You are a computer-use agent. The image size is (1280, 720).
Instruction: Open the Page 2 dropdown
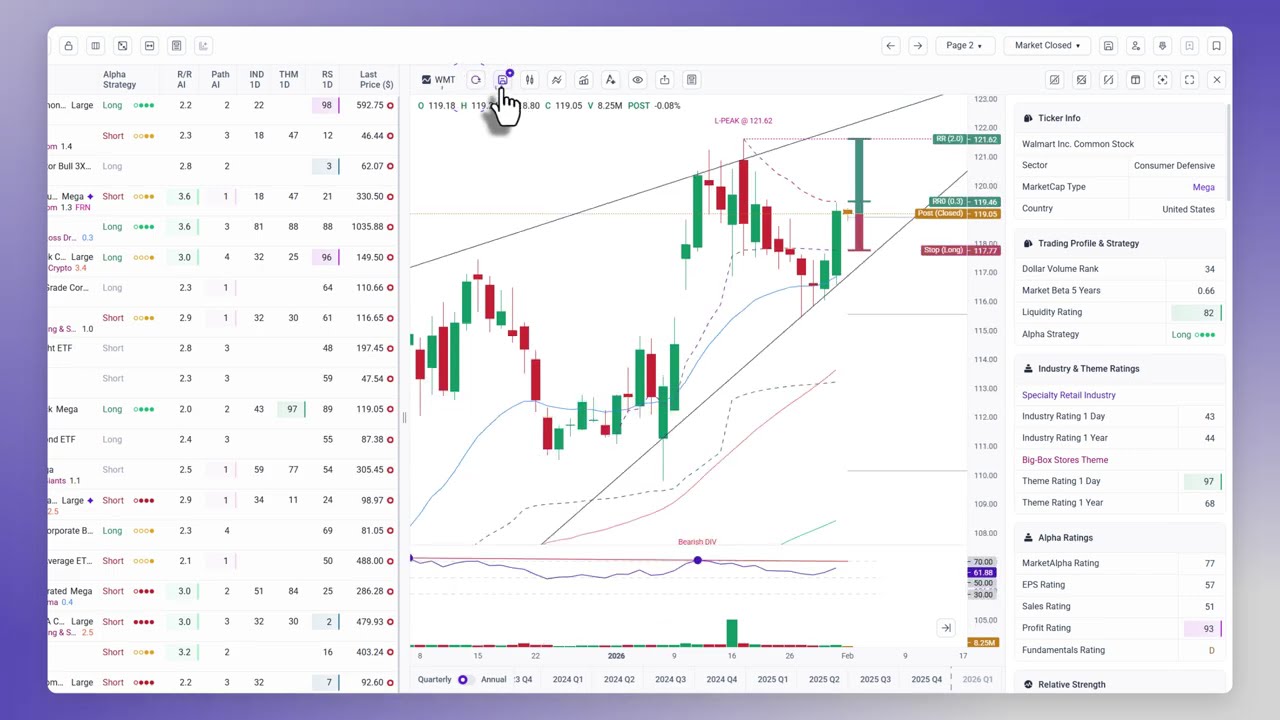964,45
